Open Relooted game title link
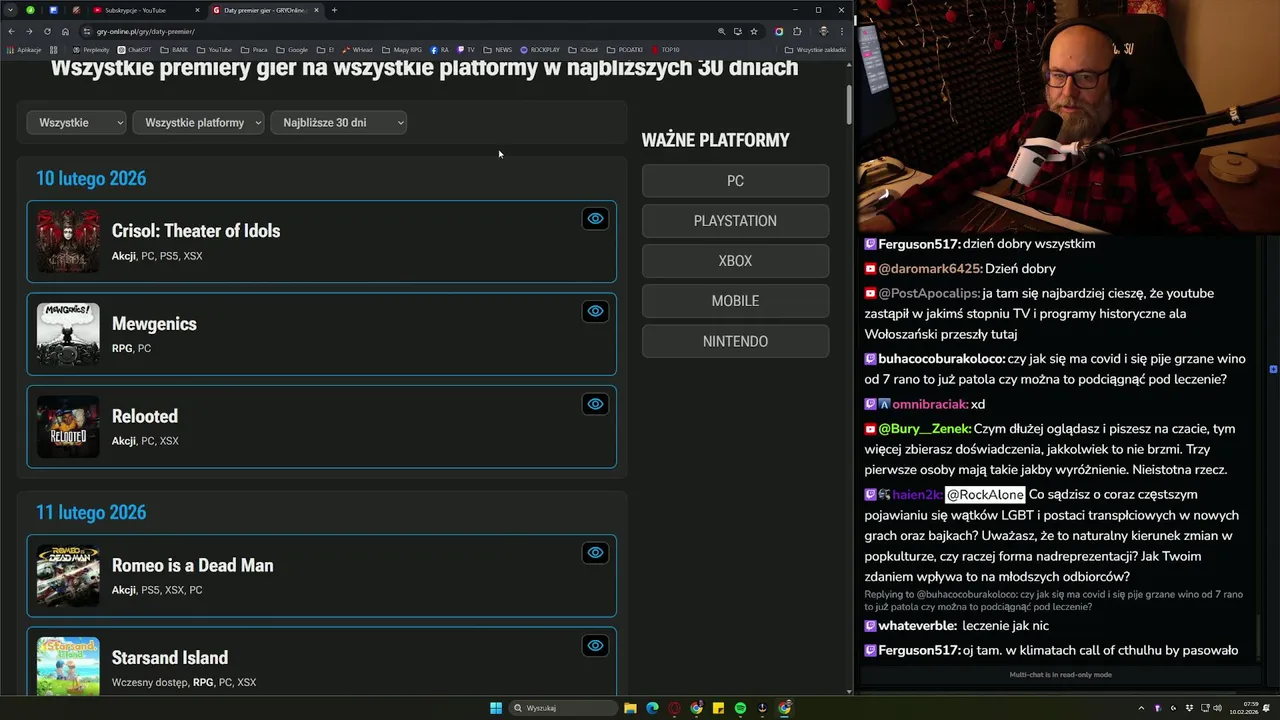Image resolution: width=1280 pixels, height=720 pixels. [145, 416]
